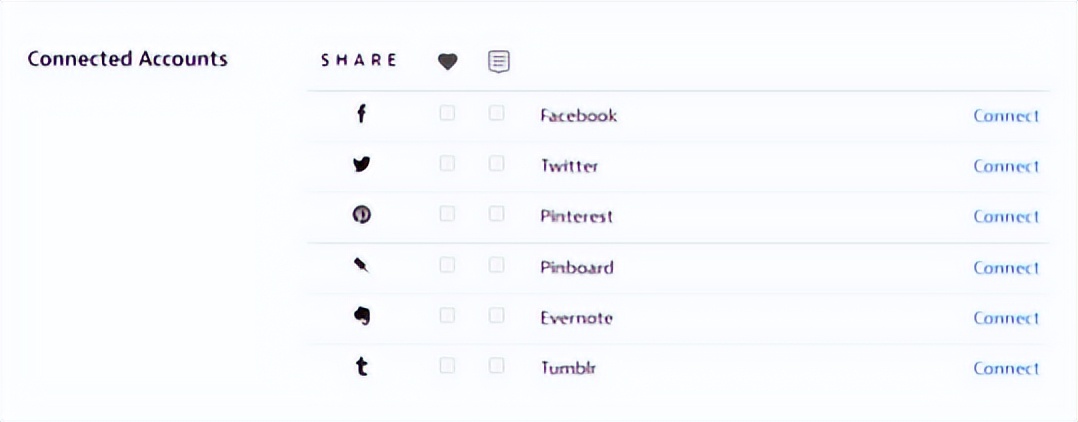Click Connect link for Tumblr
Viewport: 1078px width, 422px height.
[x=1006, y=368]
